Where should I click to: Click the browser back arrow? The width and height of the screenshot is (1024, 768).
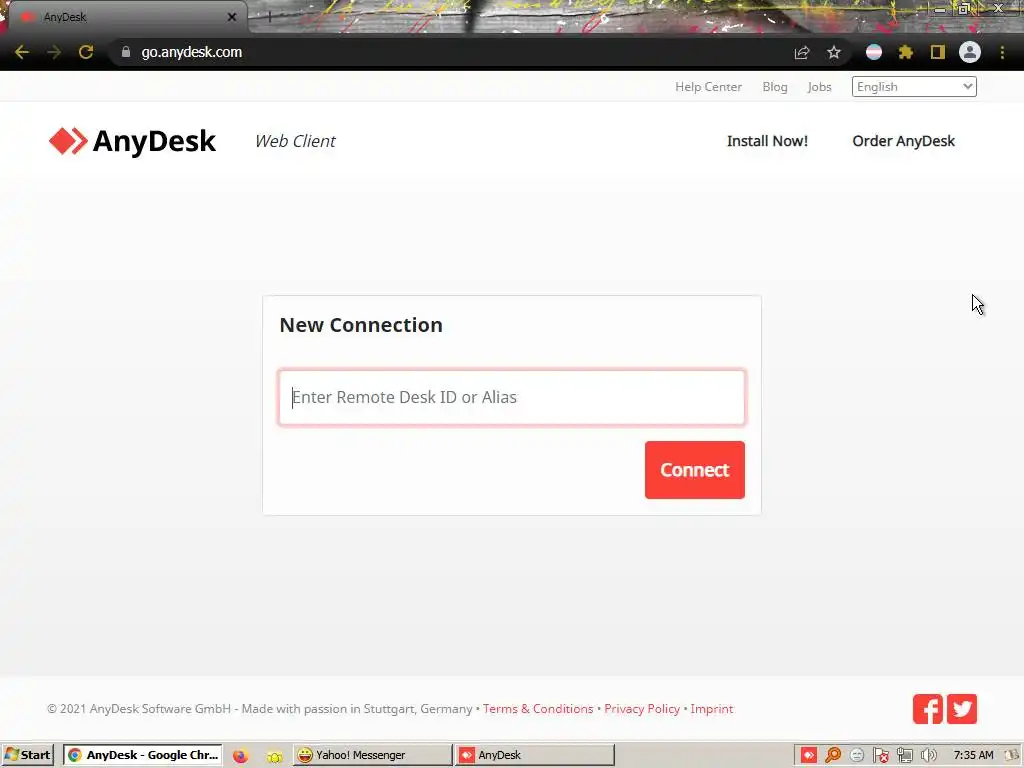[22, 52]
